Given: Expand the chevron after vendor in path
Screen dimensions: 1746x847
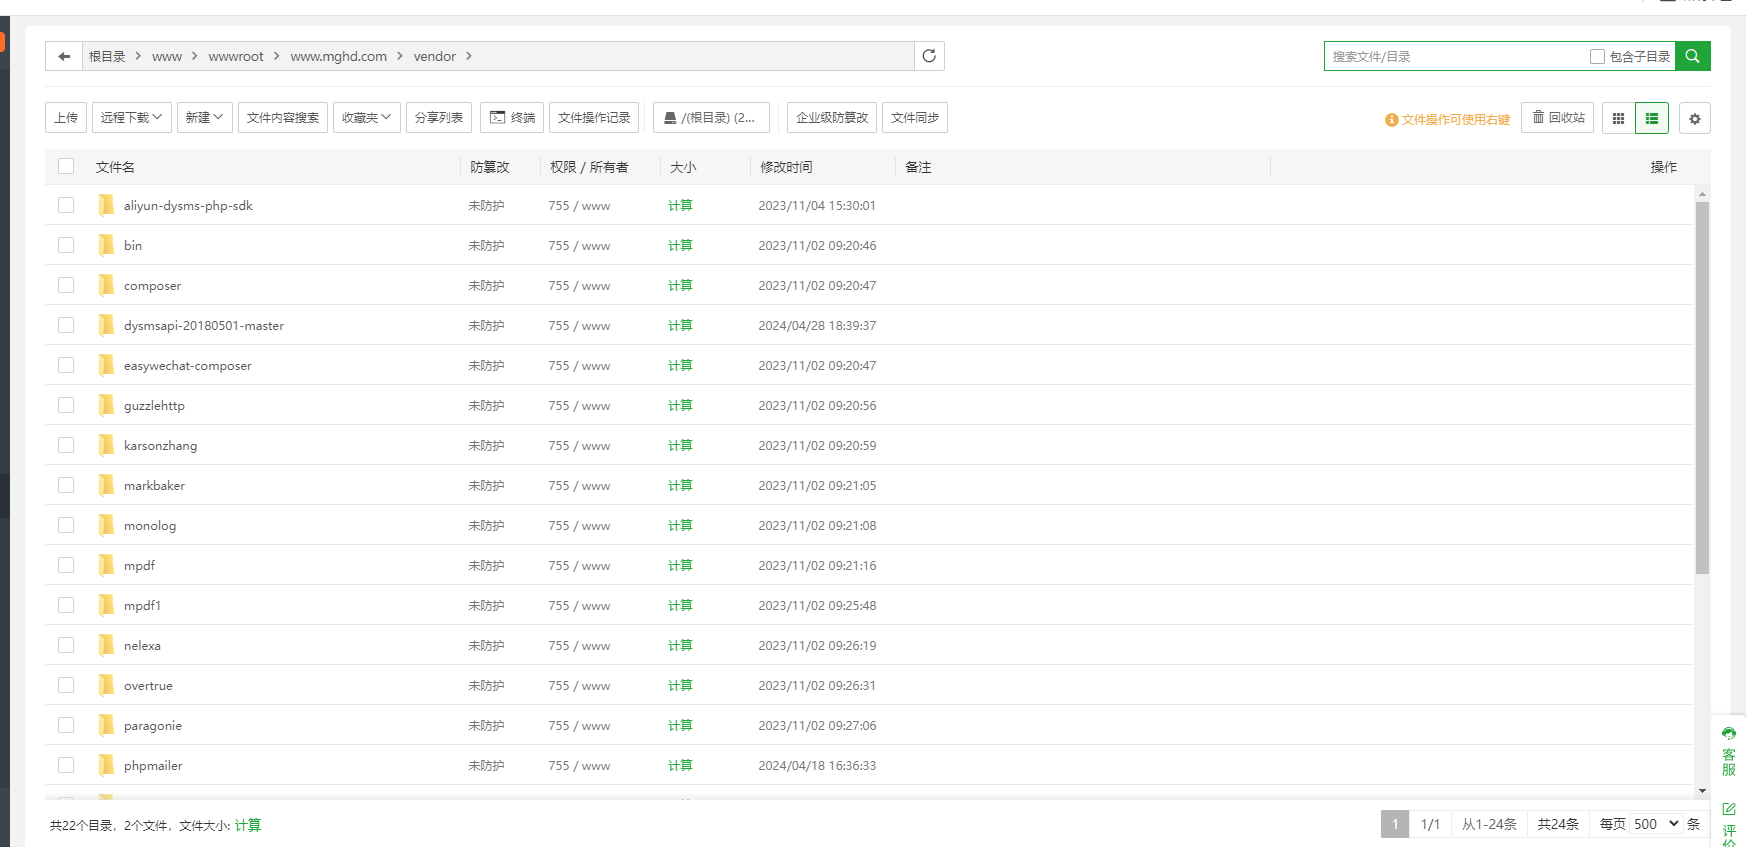Looking at the screenshot, I should 468,56.
